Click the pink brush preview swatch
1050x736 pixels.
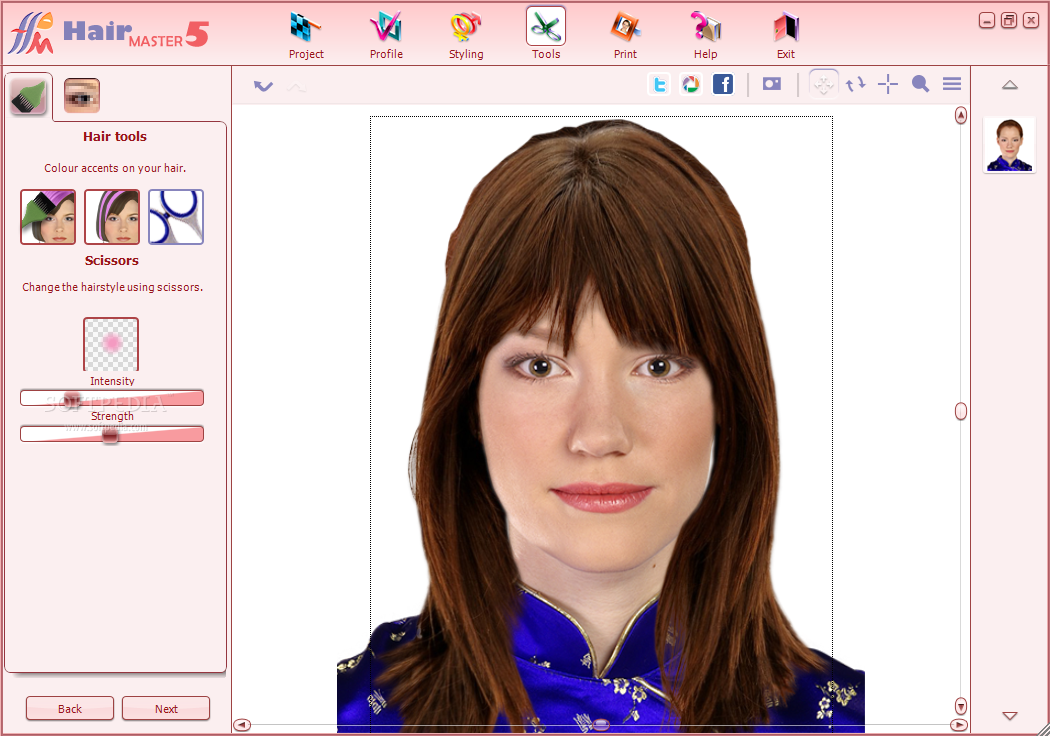[x=111, y=344]
